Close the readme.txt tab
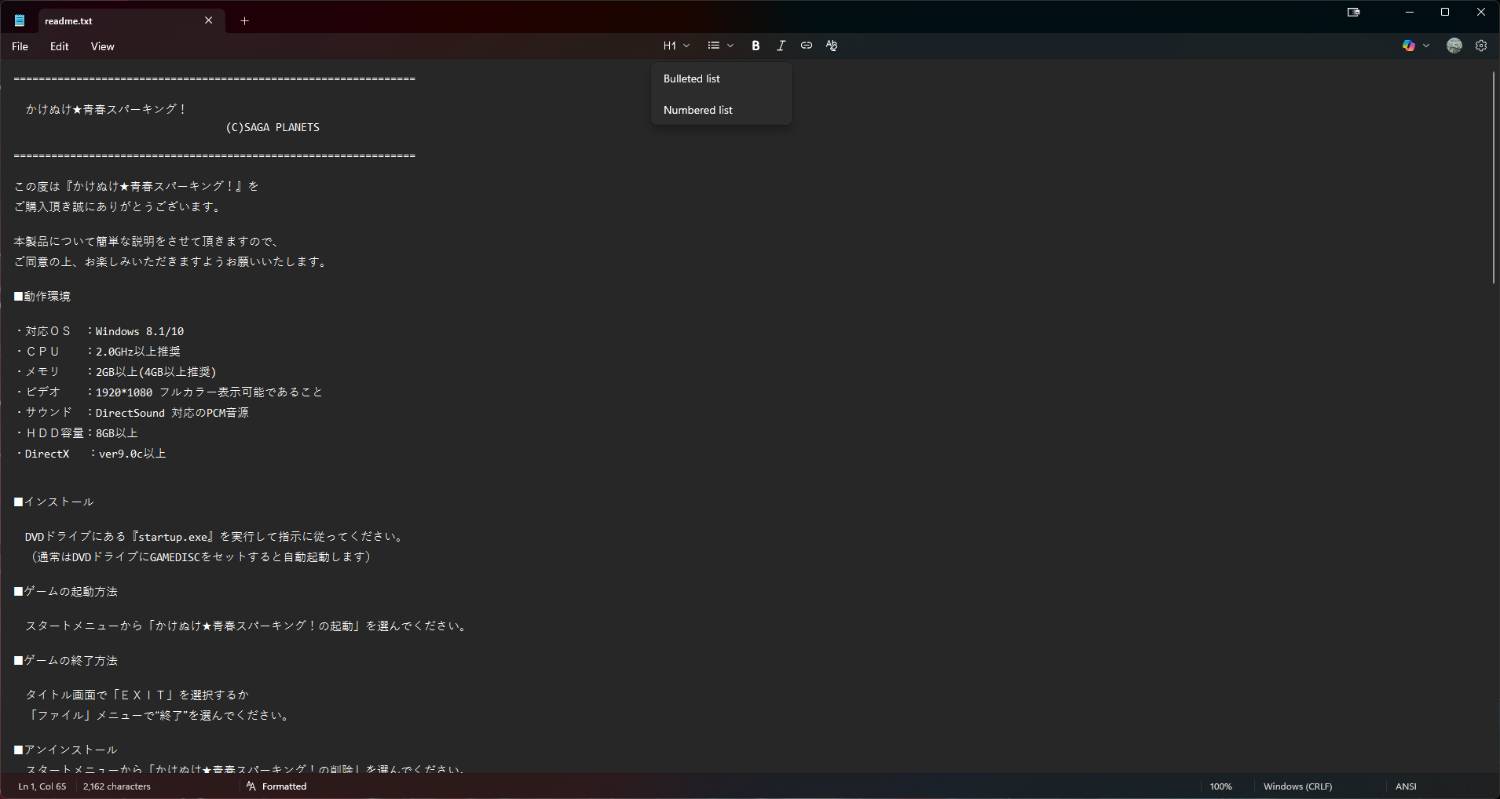The width and height of the screenshot is (1500, 799). tap(208, 20)
